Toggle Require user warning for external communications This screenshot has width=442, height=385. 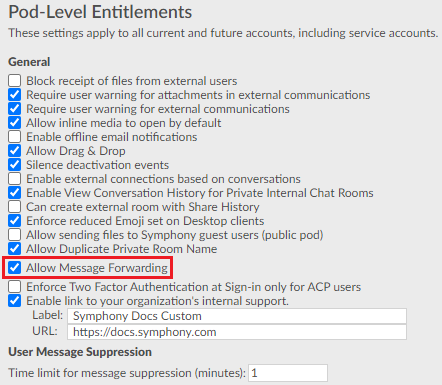pyautogui.click(x=15, y=109)
